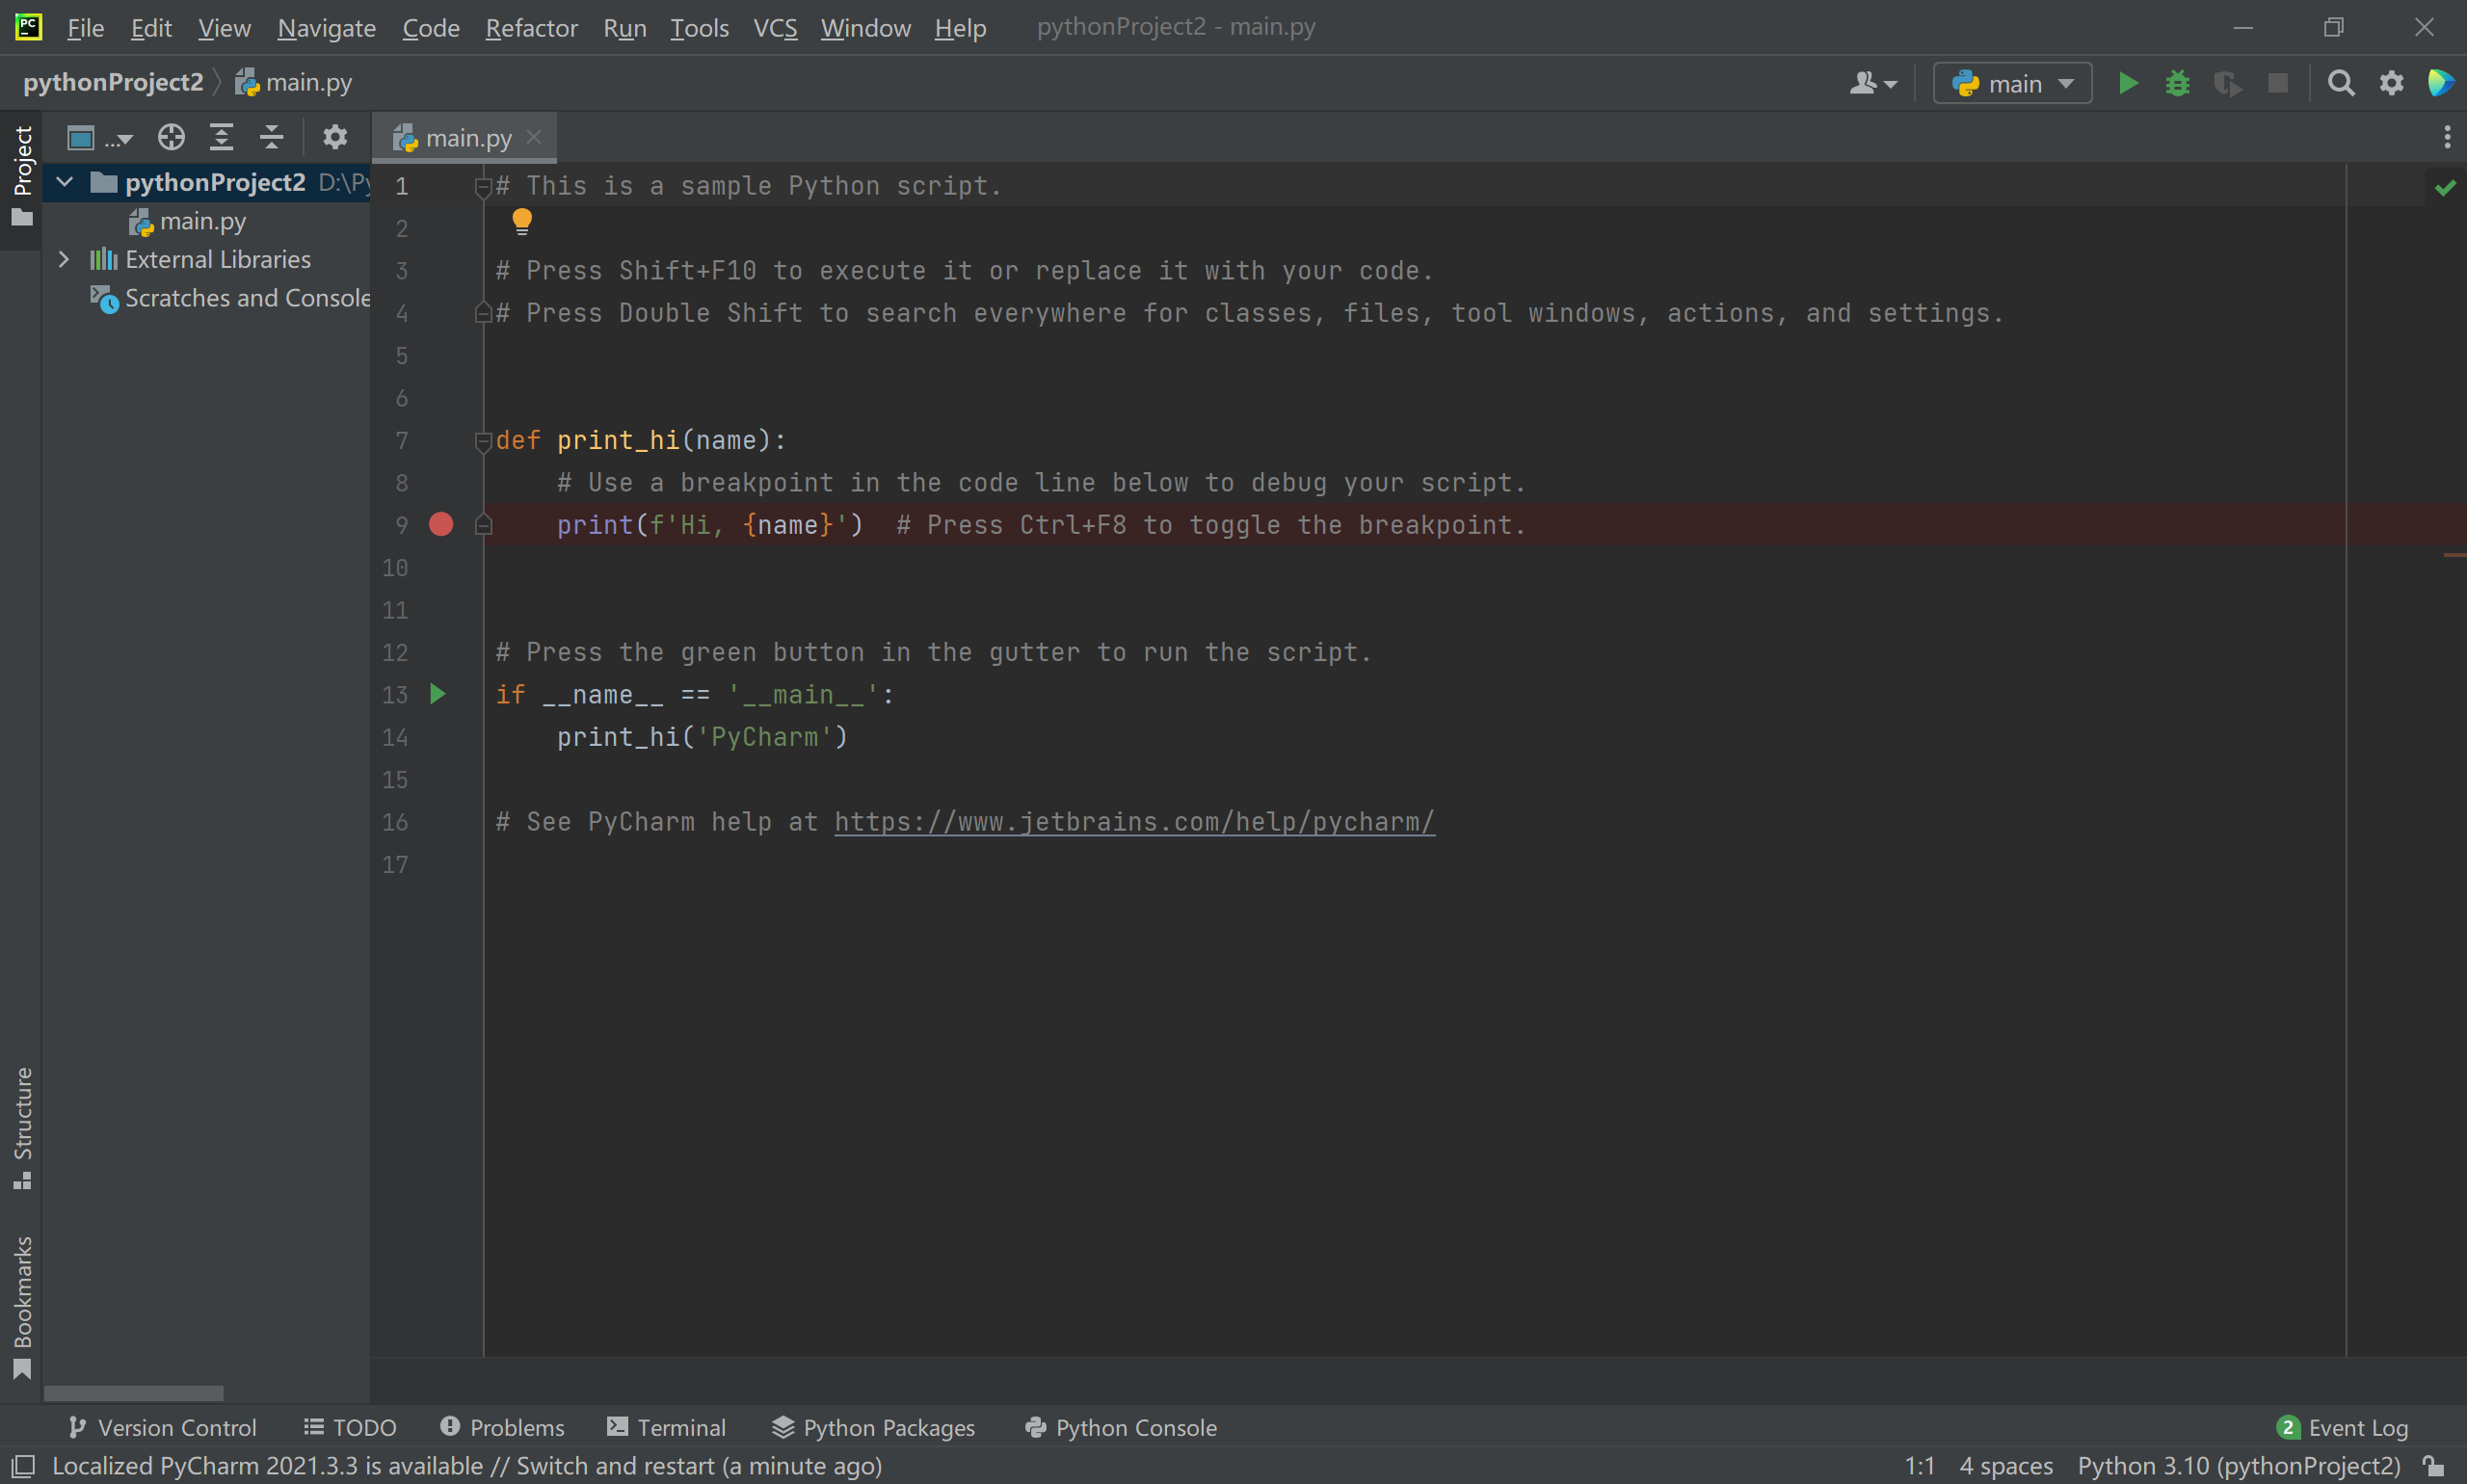Open Search Everywhere magnifier icon

pos(2340,83)
